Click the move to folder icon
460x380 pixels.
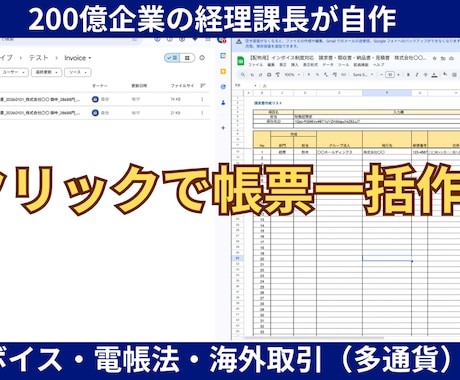(443, 58)
